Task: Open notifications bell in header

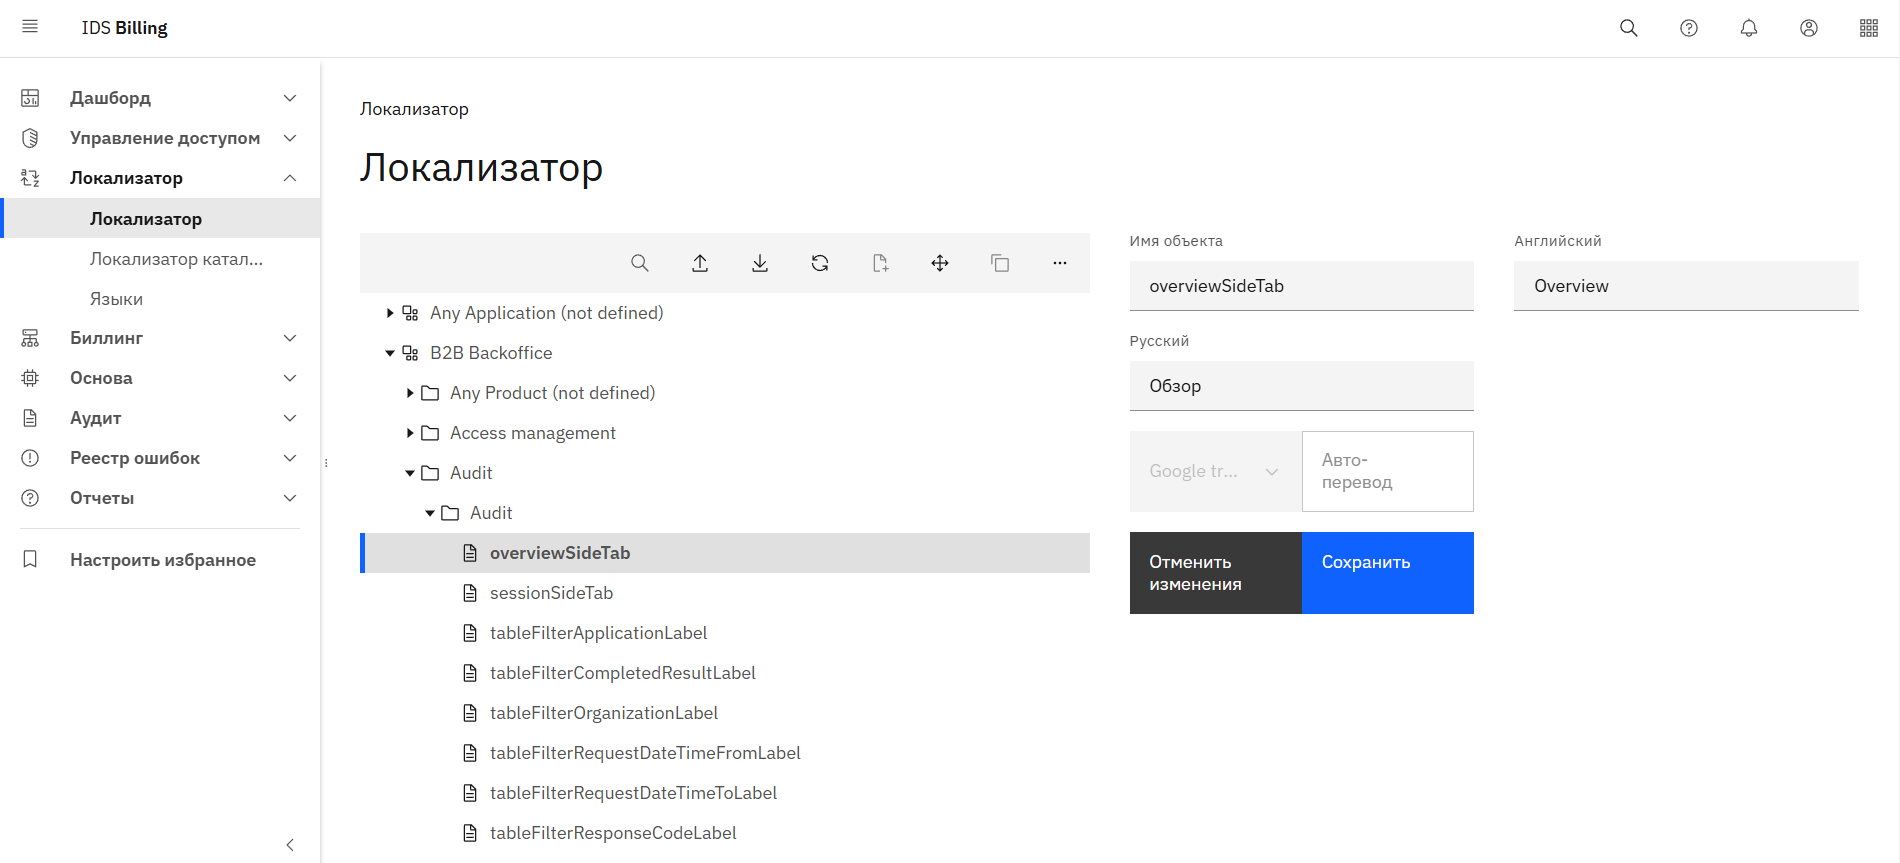Action: pos(1749,28)
